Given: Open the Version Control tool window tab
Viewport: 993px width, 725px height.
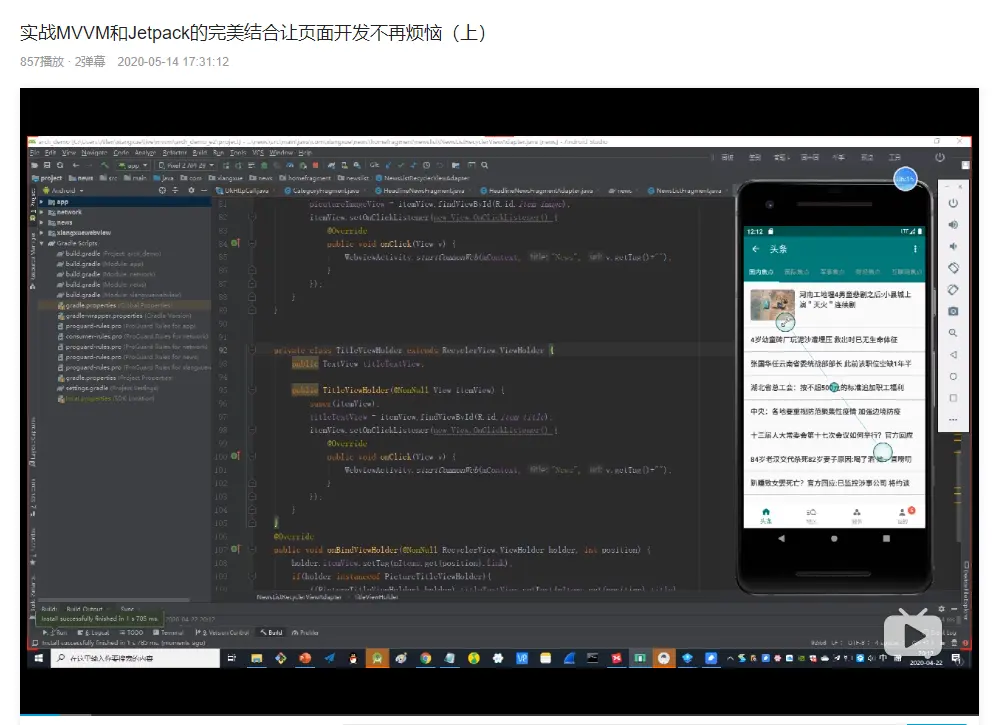Looking at the screenshot, I should point(222,633).
